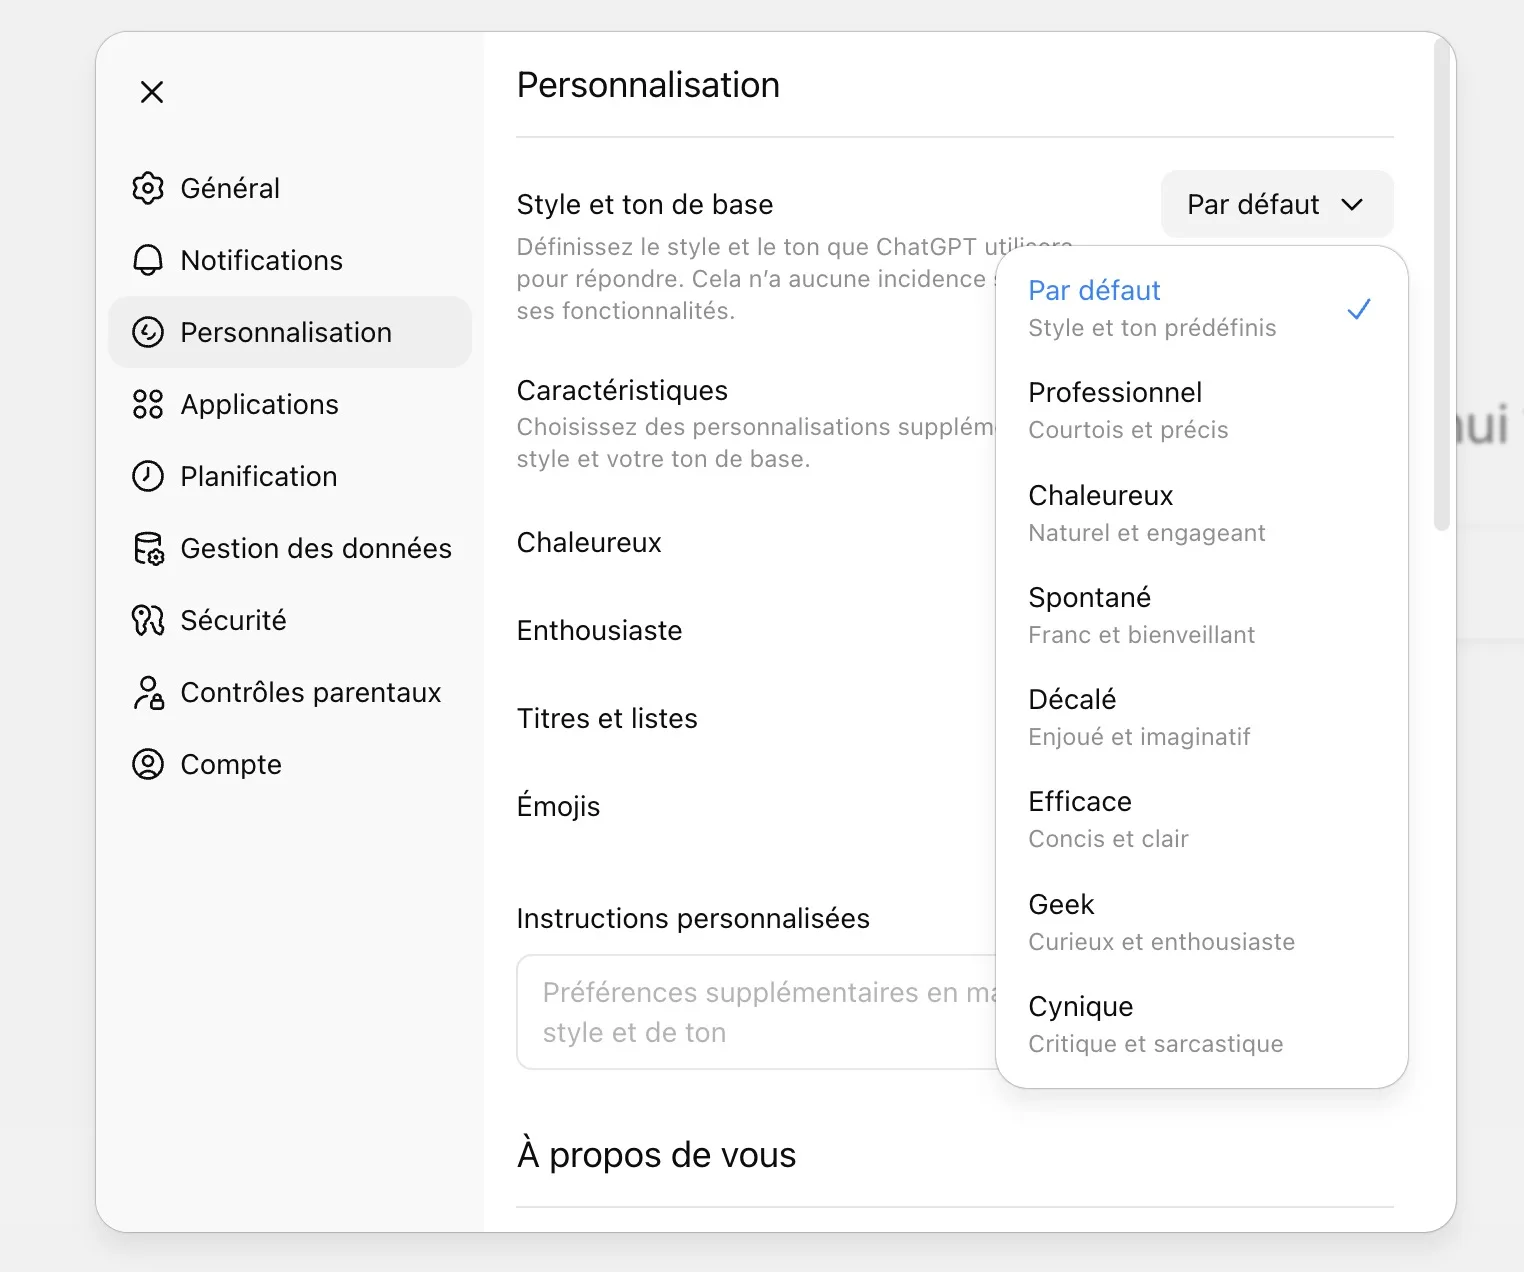The width and height of the screenshot is (1524, 1272).
Task: Click the Planification clock icon
Action: click(148, 476)
